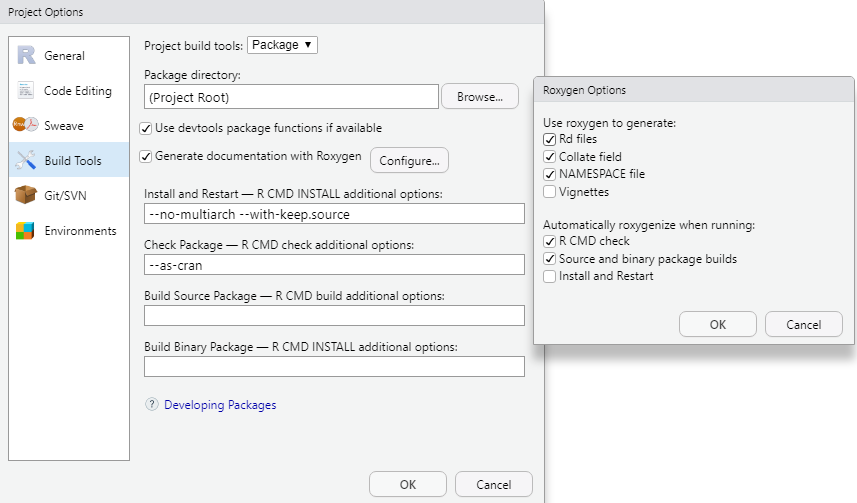Focus the Check Package options field
This screenshot has height=503, width=857.
click(334, 265)
